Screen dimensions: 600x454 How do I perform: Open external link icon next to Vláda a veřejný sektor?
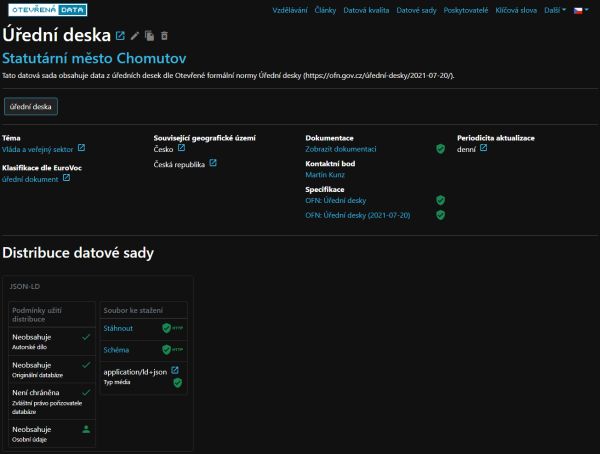point(82,148)
